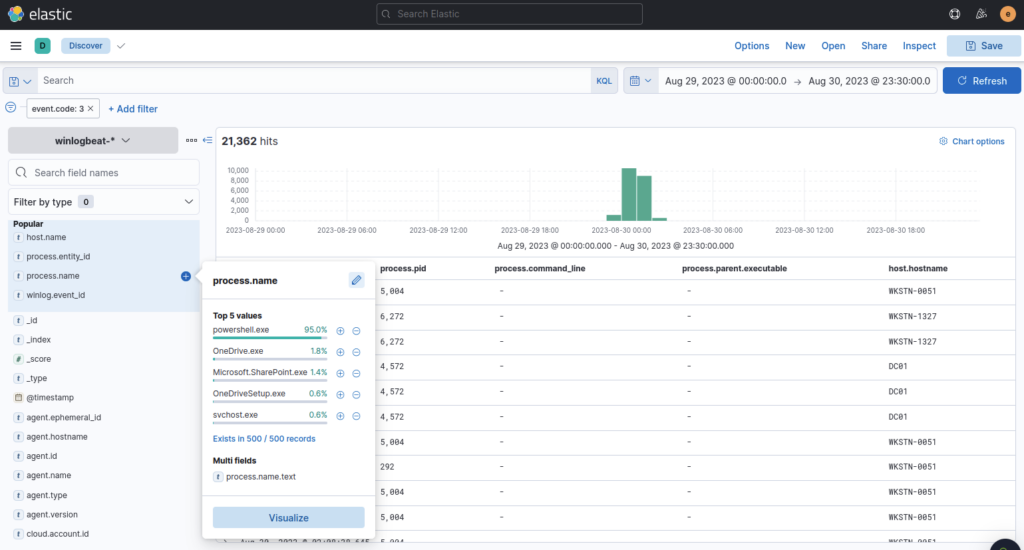1024x550 pixels.
Task: Click Open in the top menu
Action: coord(833,46)
